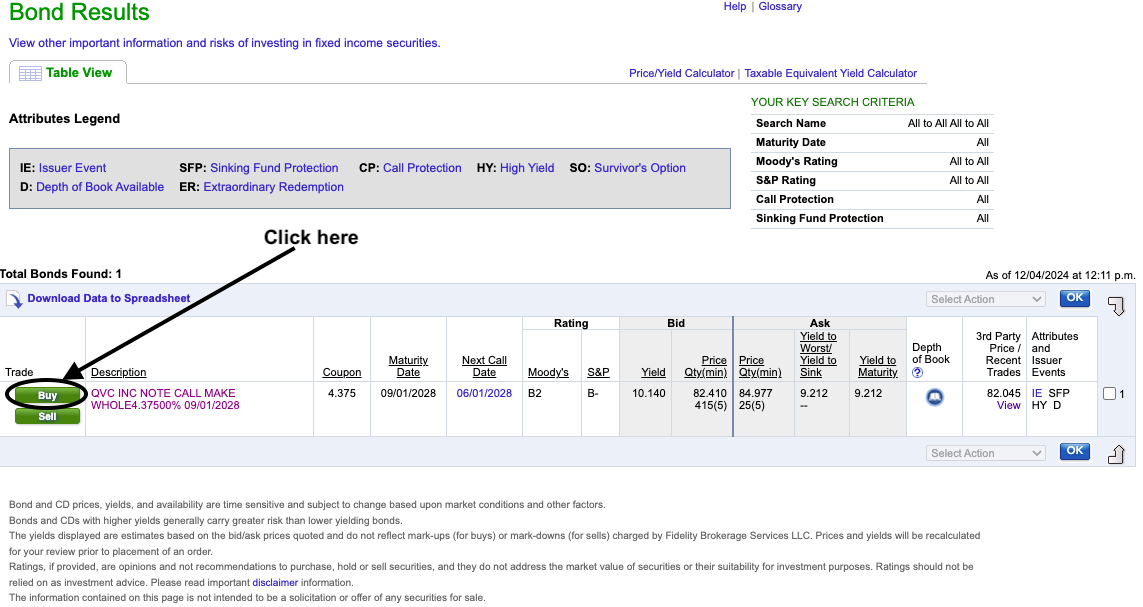Click the 09/01/2028 maturity date cell
This screenshot has height=607, width=1143.
click(408, 393)
